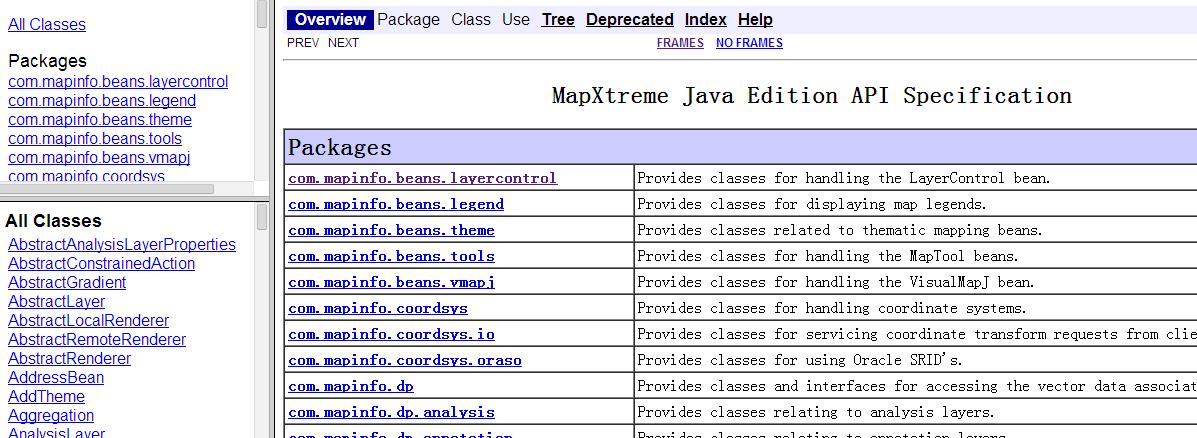The image size is (1197, 438).
Task: Switch to FRAMES view
Action: click(x=680, y=43)
